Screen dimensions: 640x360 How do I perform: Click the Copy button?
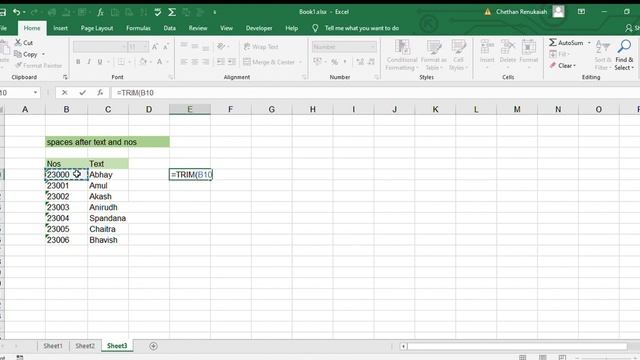tap(30, 54)
